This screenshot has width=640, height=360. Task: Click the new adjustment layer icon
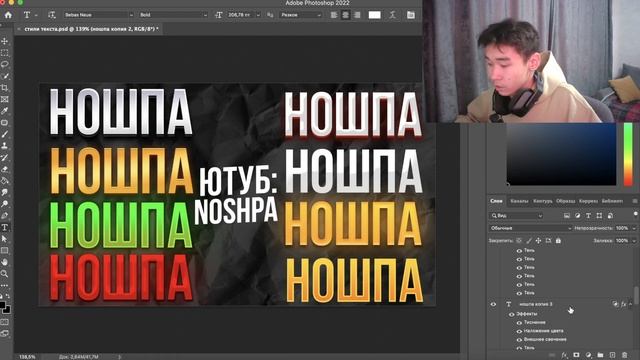click(588, 356)
